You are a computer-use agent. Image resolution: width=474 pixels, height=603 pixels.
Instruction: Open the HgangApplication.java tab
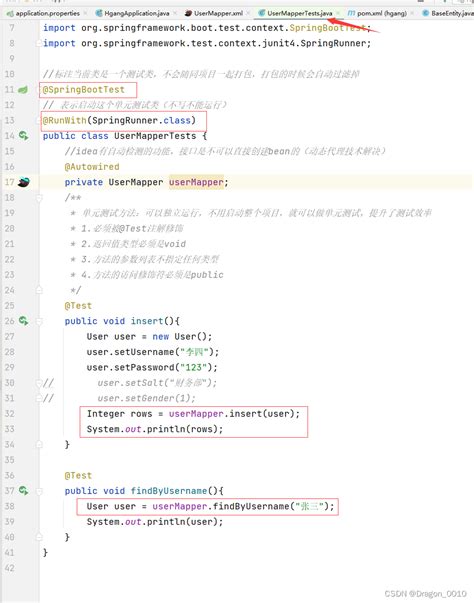[132, 13]
